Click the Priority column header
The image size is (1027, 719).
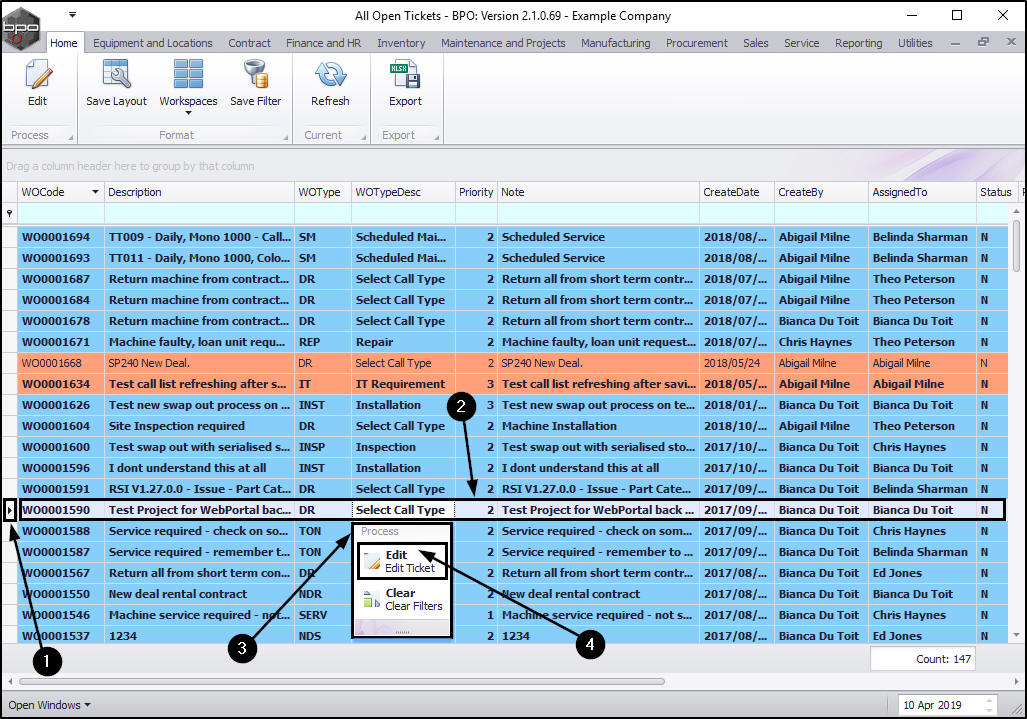476,192
